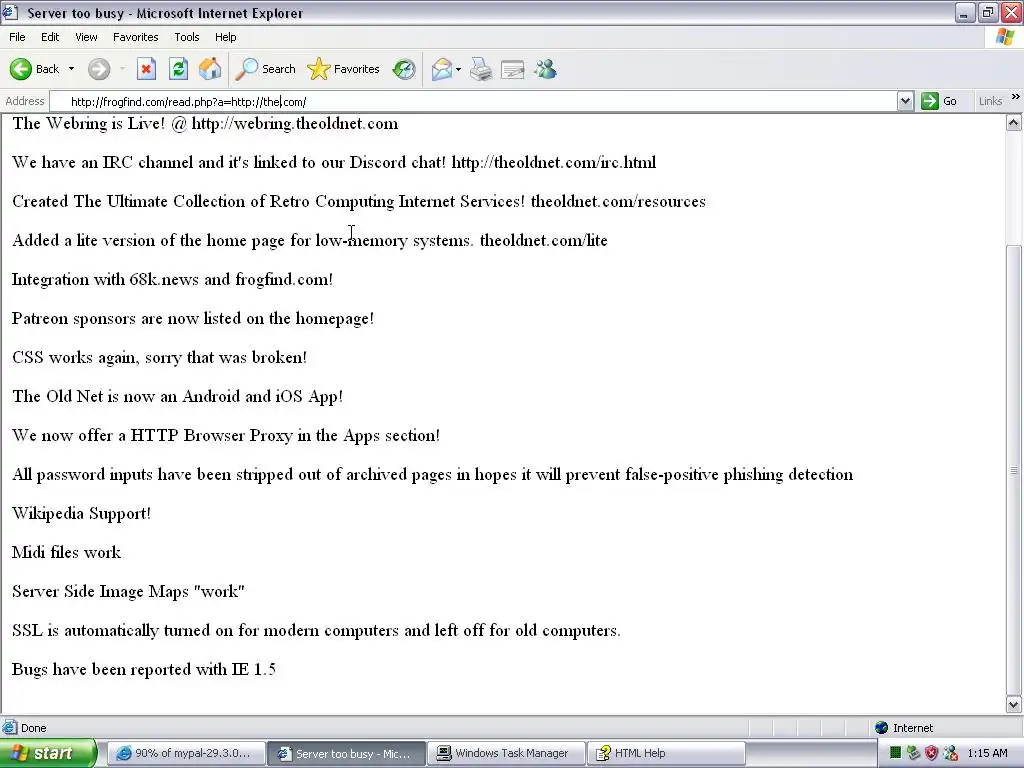Viewport: 1024px width, 768px height.
Task: Click green Task Manager CPU tray icon
Action: point(895,753)
